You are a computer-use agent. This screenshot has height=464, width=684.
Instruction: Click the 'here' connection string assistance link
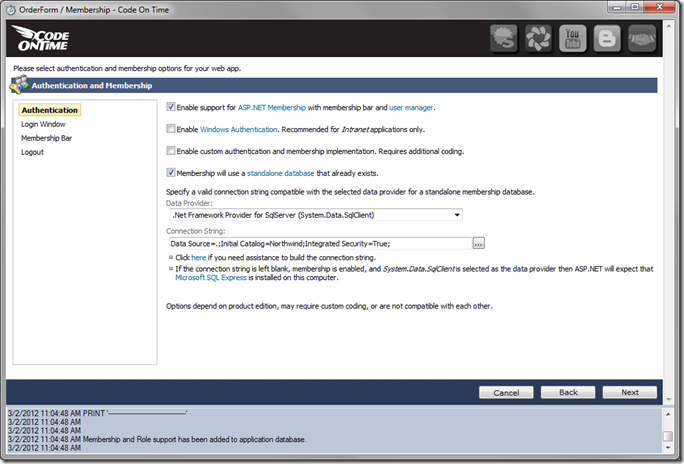pos(198,258)
